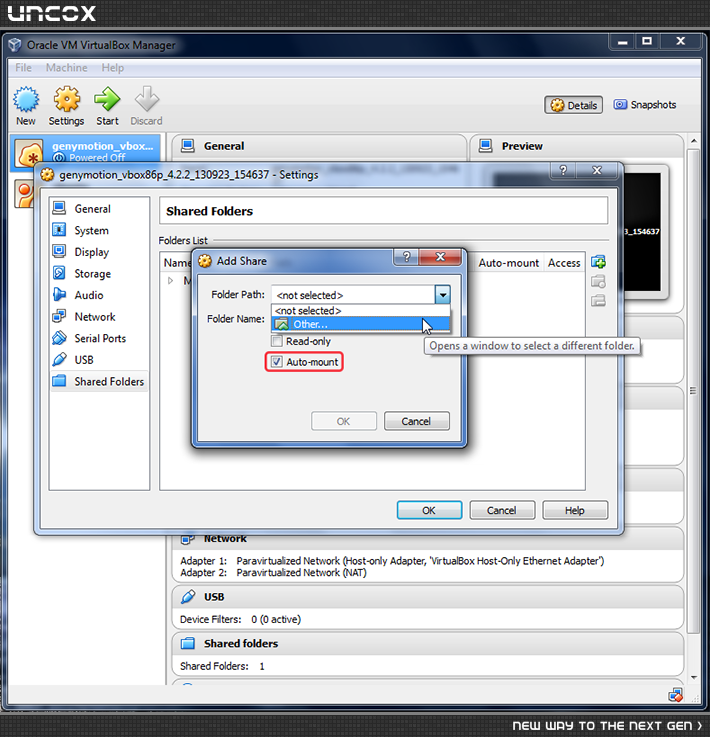710x737 pixels.
Task: Switch to the Snapshots view
Action: tap(645, 105)
